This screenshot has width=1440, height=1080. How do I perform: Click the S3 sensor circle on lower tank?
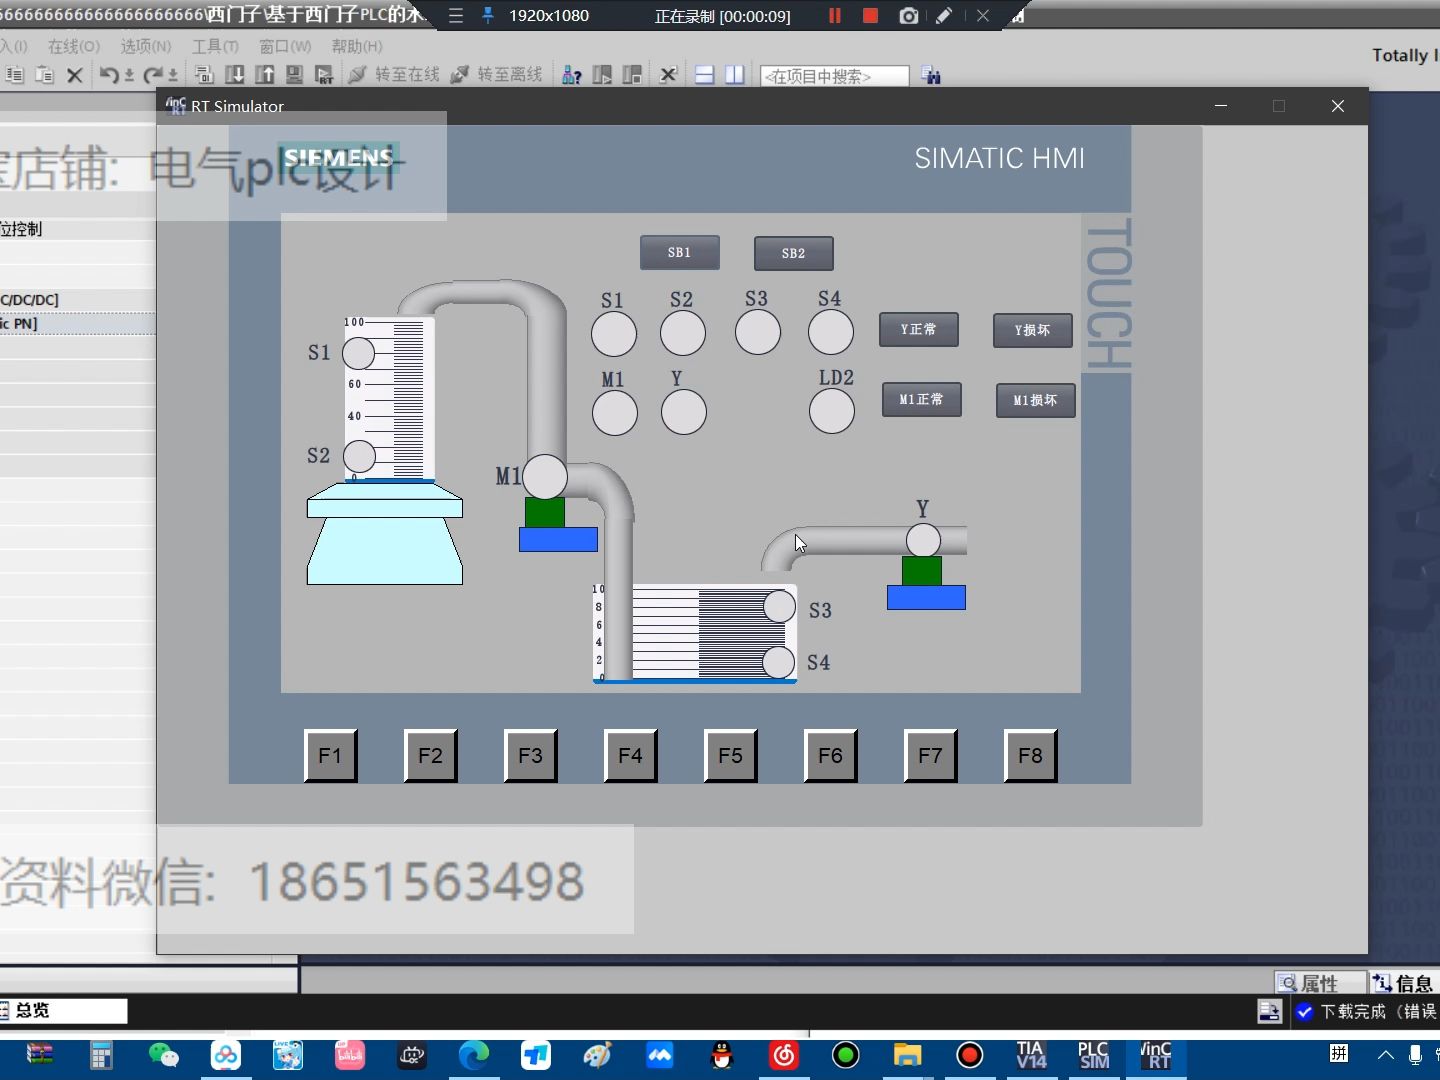point(780,606)
